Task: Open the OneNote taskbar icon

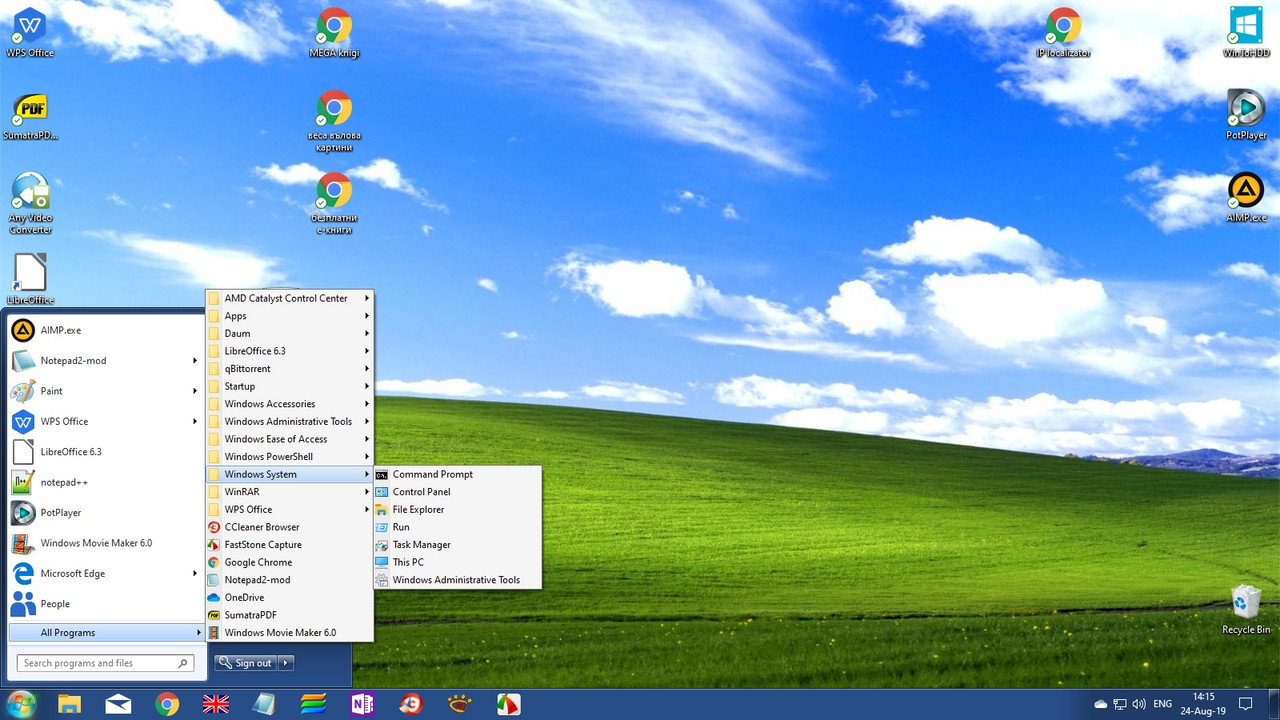Action: [362, 704]
